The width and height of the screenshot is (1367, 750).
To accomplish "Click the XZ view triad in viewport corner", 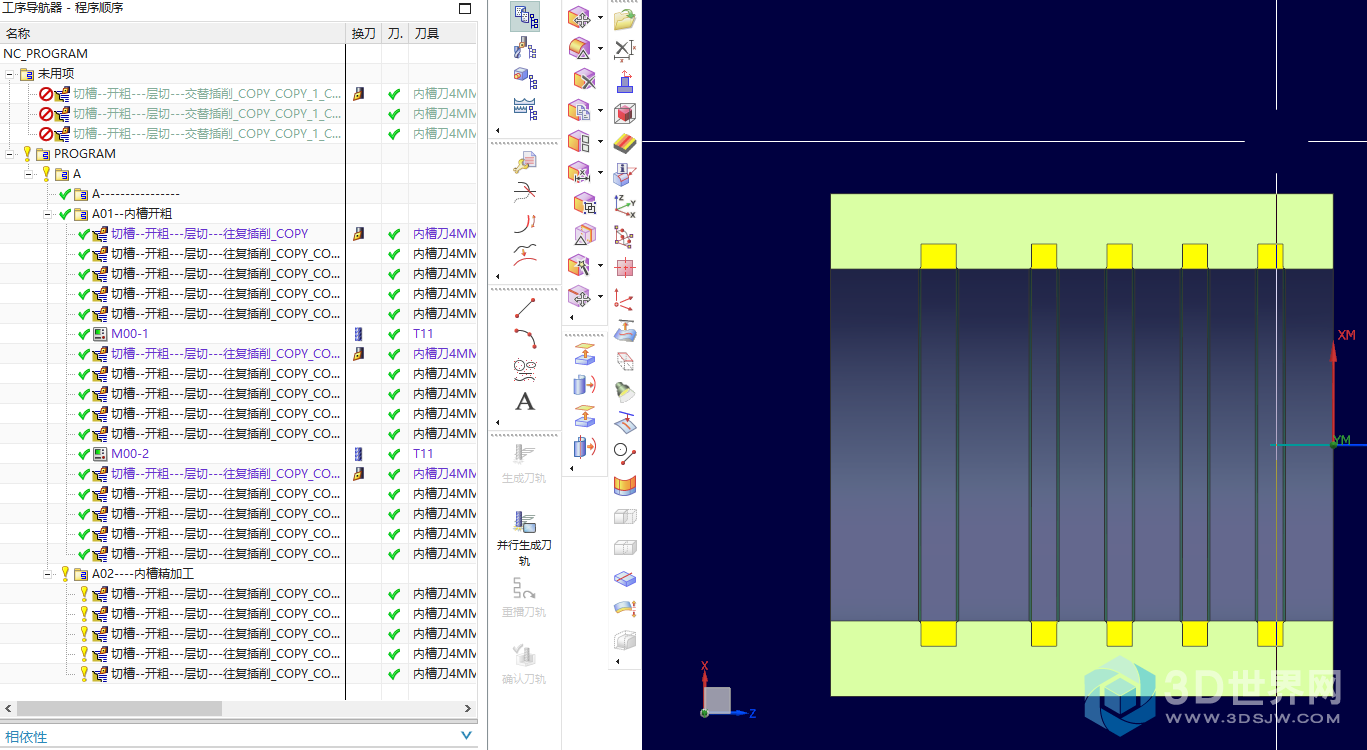I will pos(727,692).
